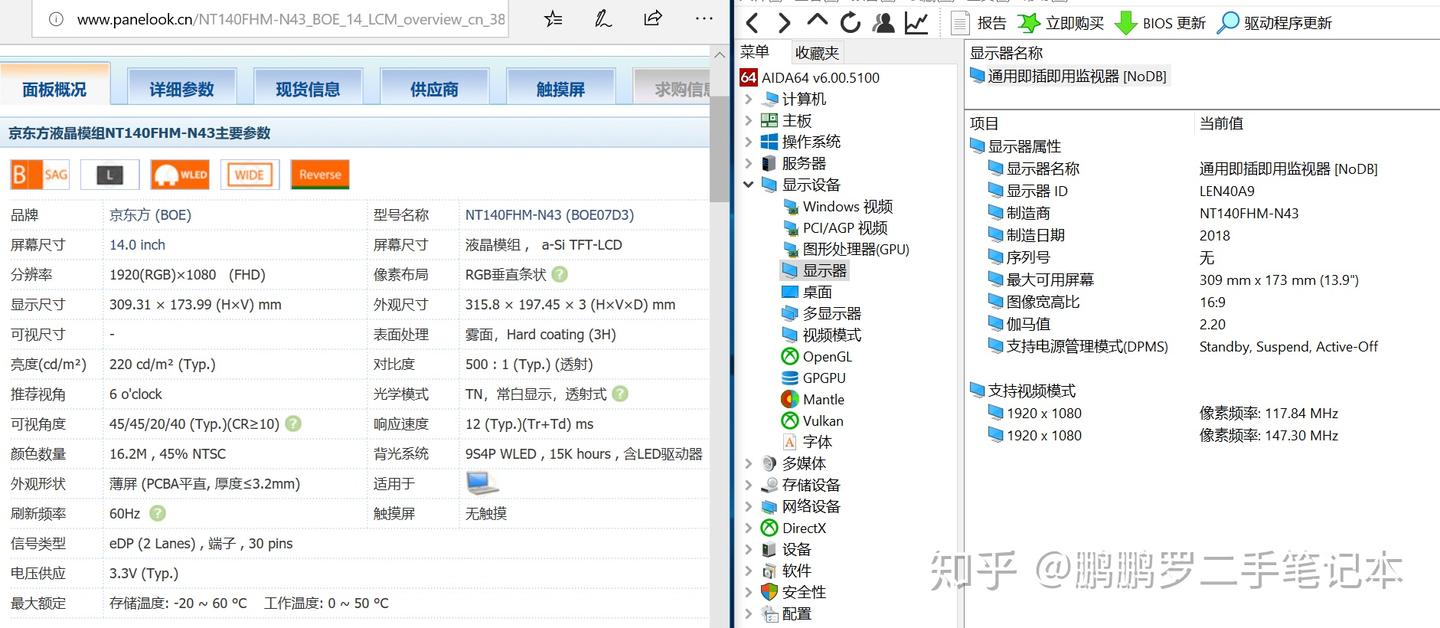The width and height of the screenshot is (1440, 628).
Task: Click the Vulkan sidebar icon
Action: click(x=790, y=420)
